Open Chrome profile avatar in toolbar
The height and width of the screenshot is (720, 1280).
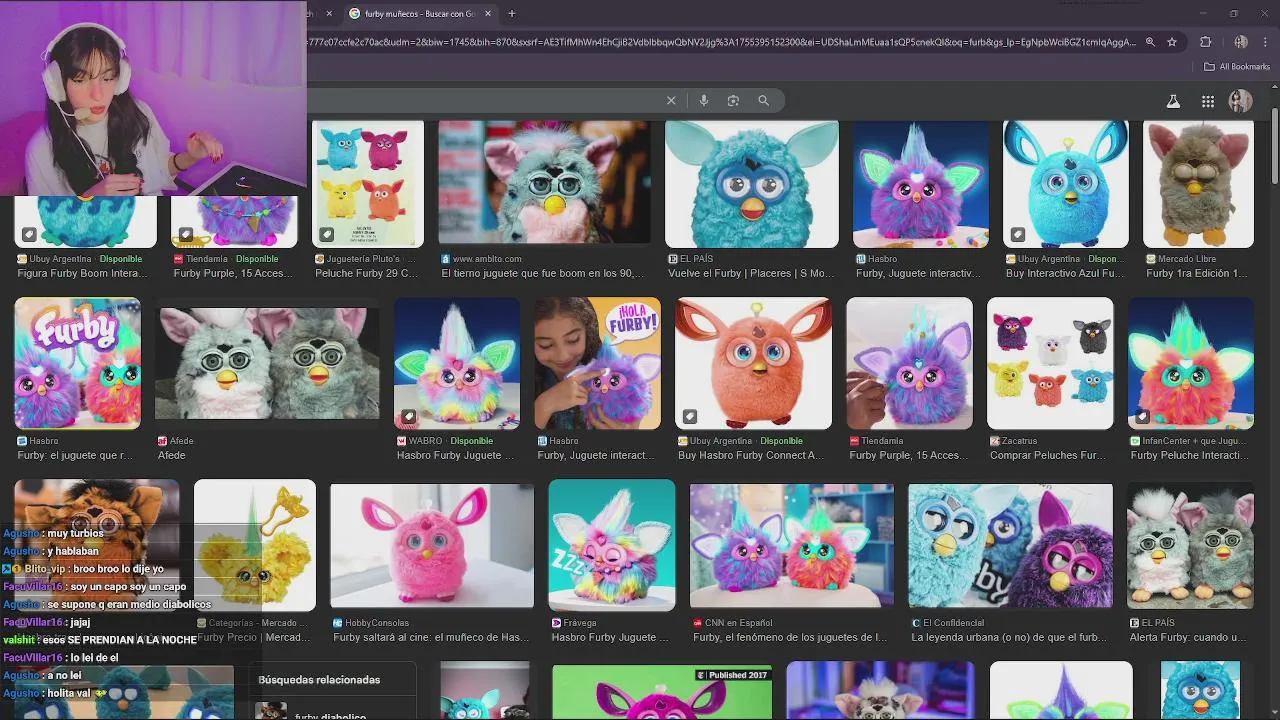(1240, 42)
